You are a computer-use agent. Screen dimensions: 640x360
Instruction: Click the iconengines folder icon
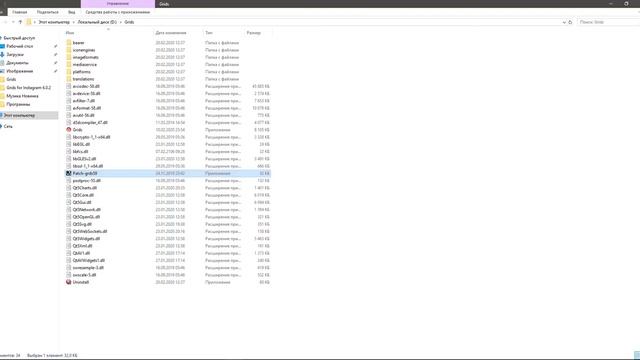point(69,50)
